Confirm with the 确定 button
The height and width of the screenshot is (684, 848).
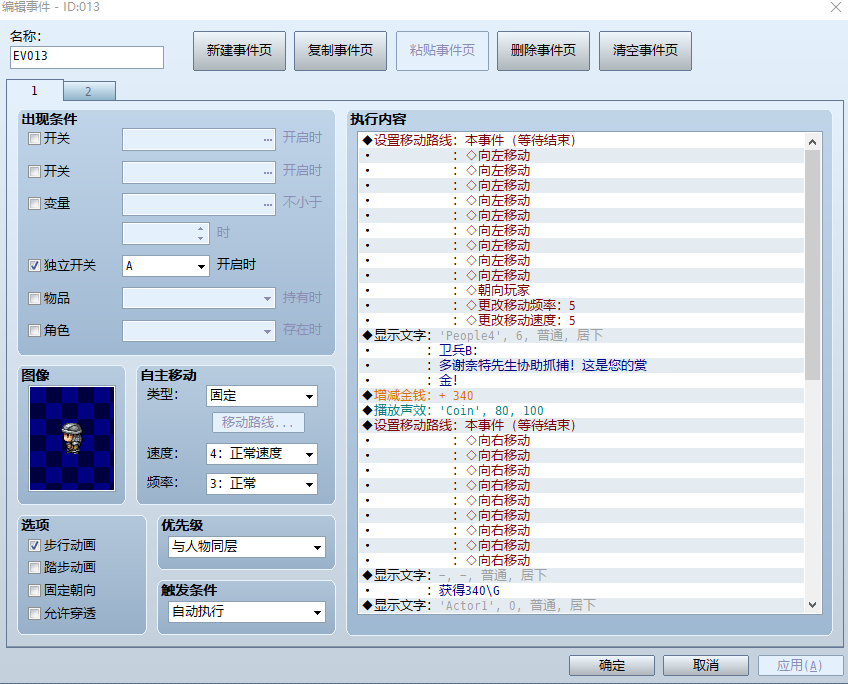(x=612, y=665)
